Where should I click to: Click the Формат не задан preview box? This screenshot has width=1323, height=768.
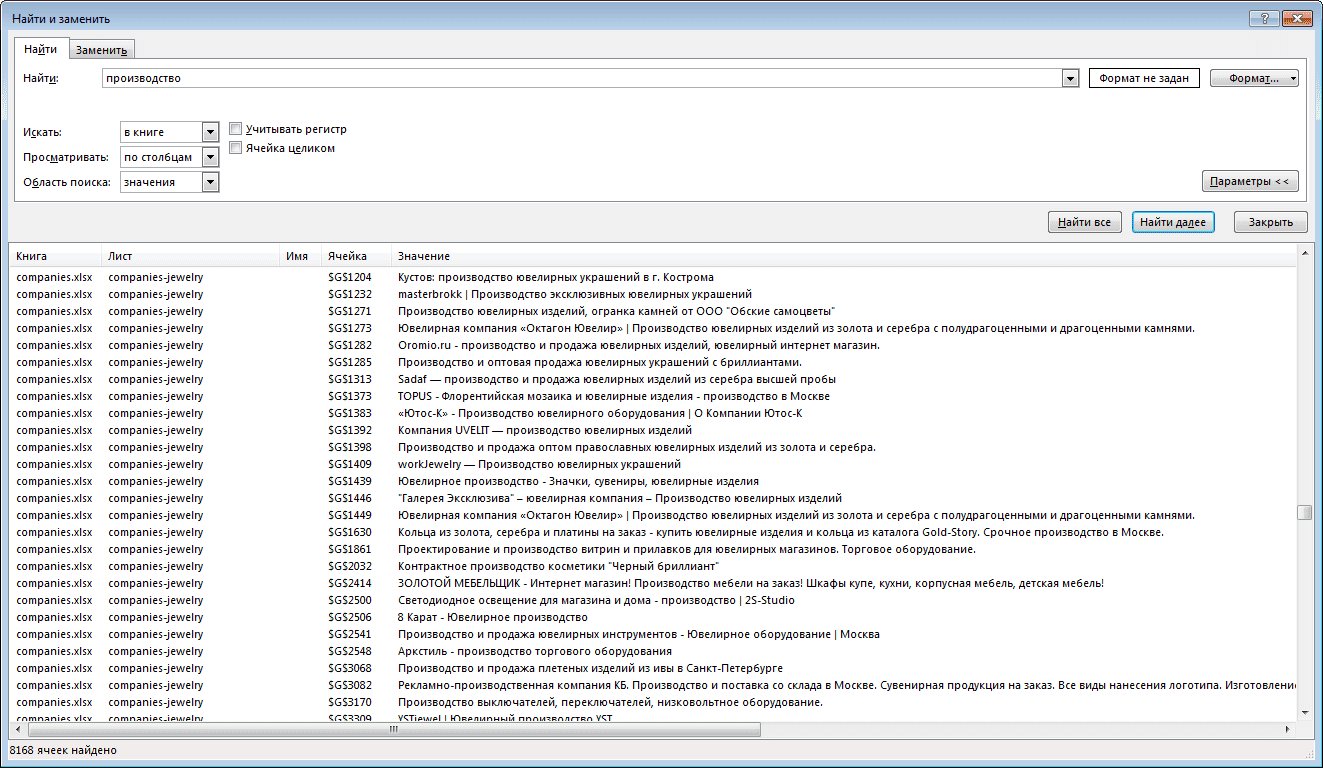(x=1144, y=78)
